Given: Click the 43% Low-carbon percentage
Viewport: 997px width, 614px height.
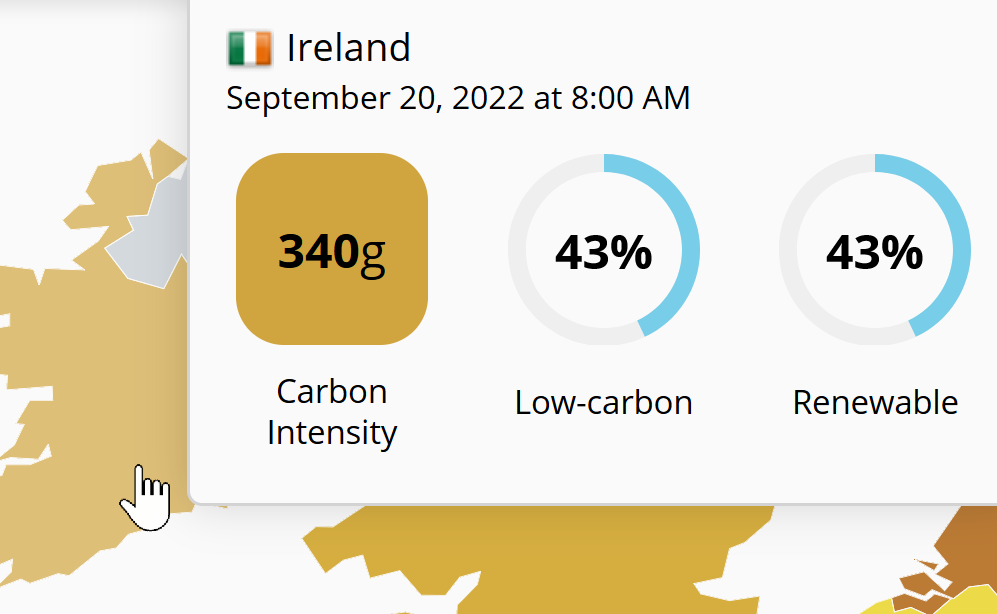Looking at the screenshot, I should click(604, 253).
